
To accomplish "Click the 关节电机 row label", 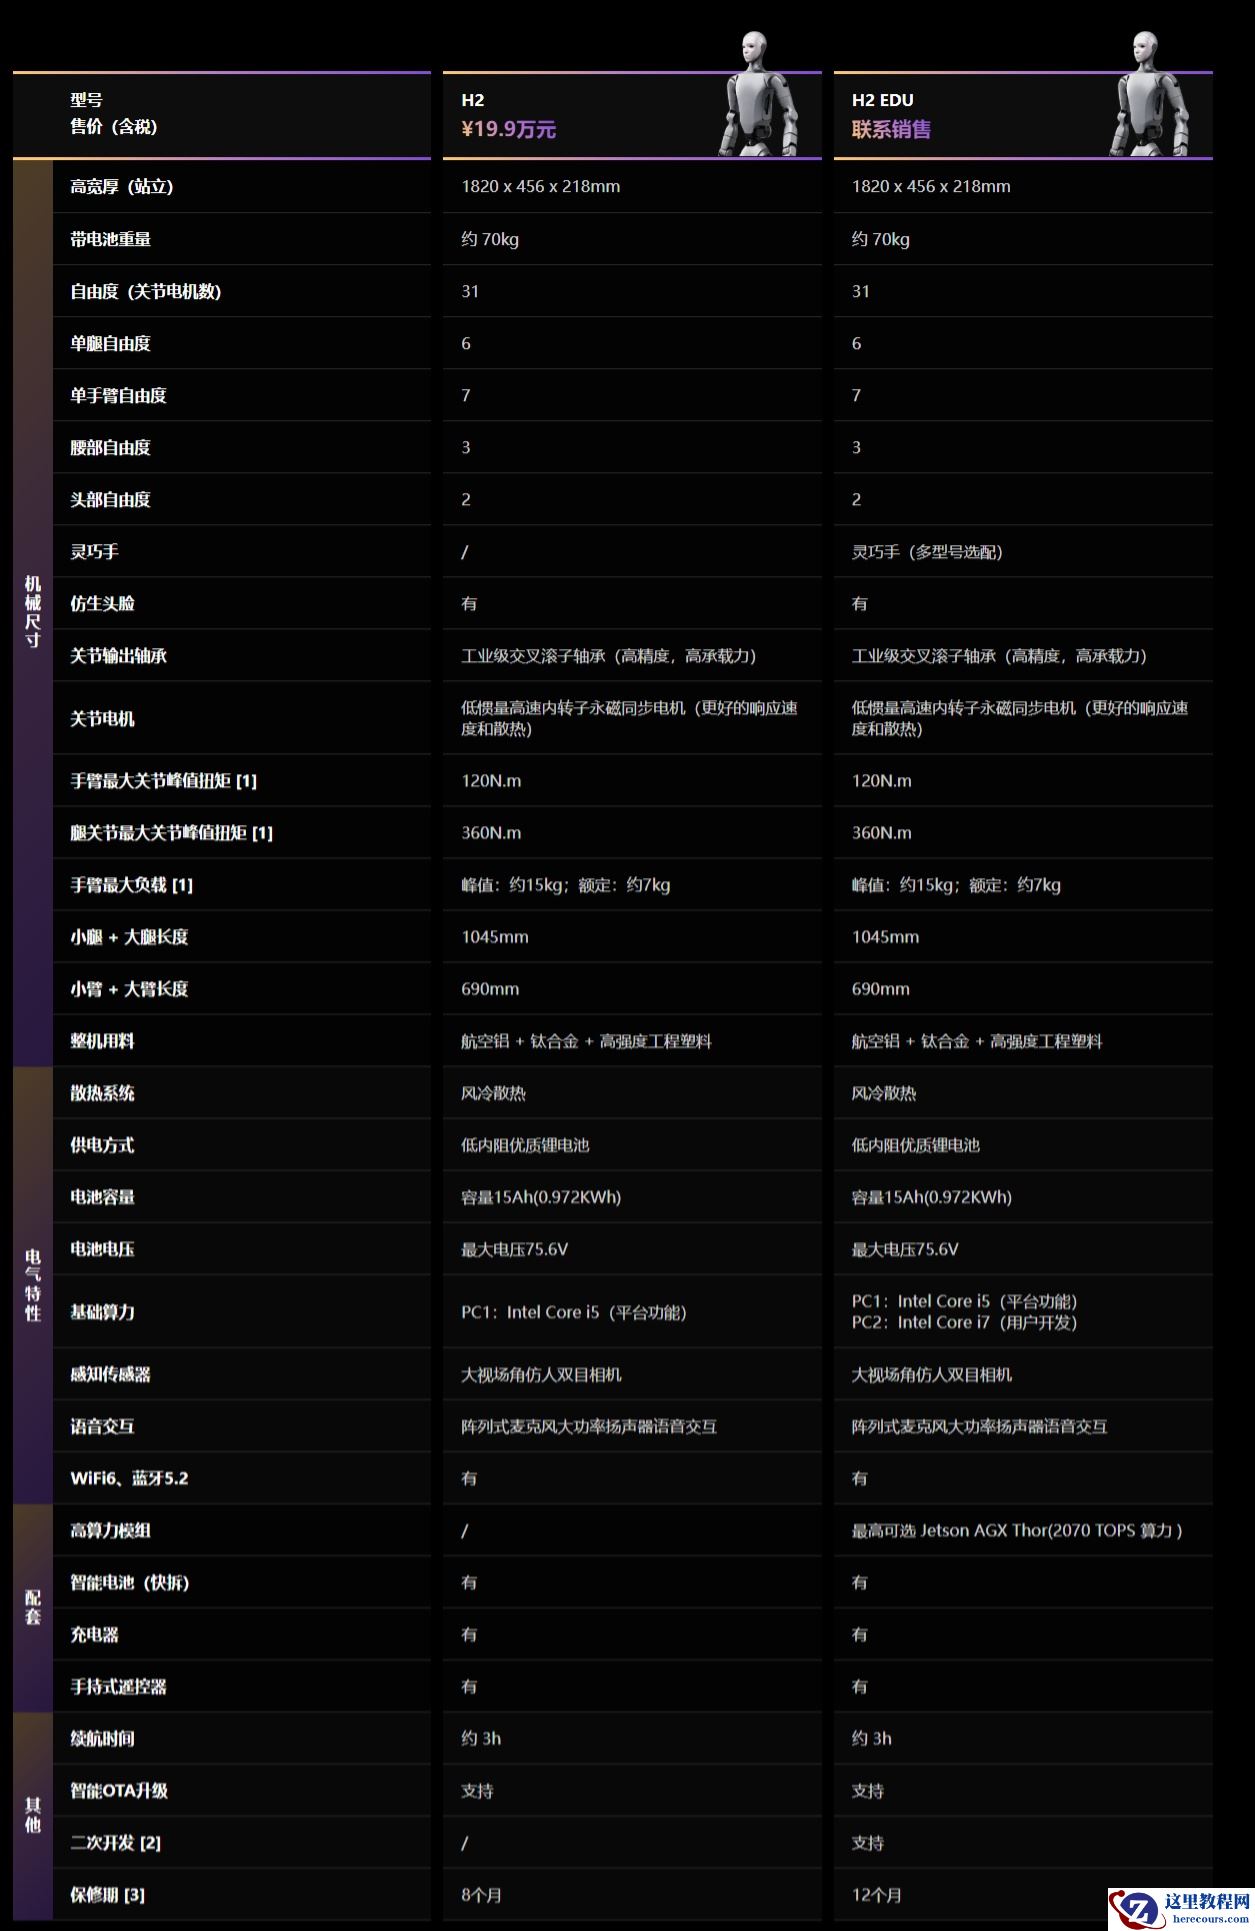I will [102, 718].
